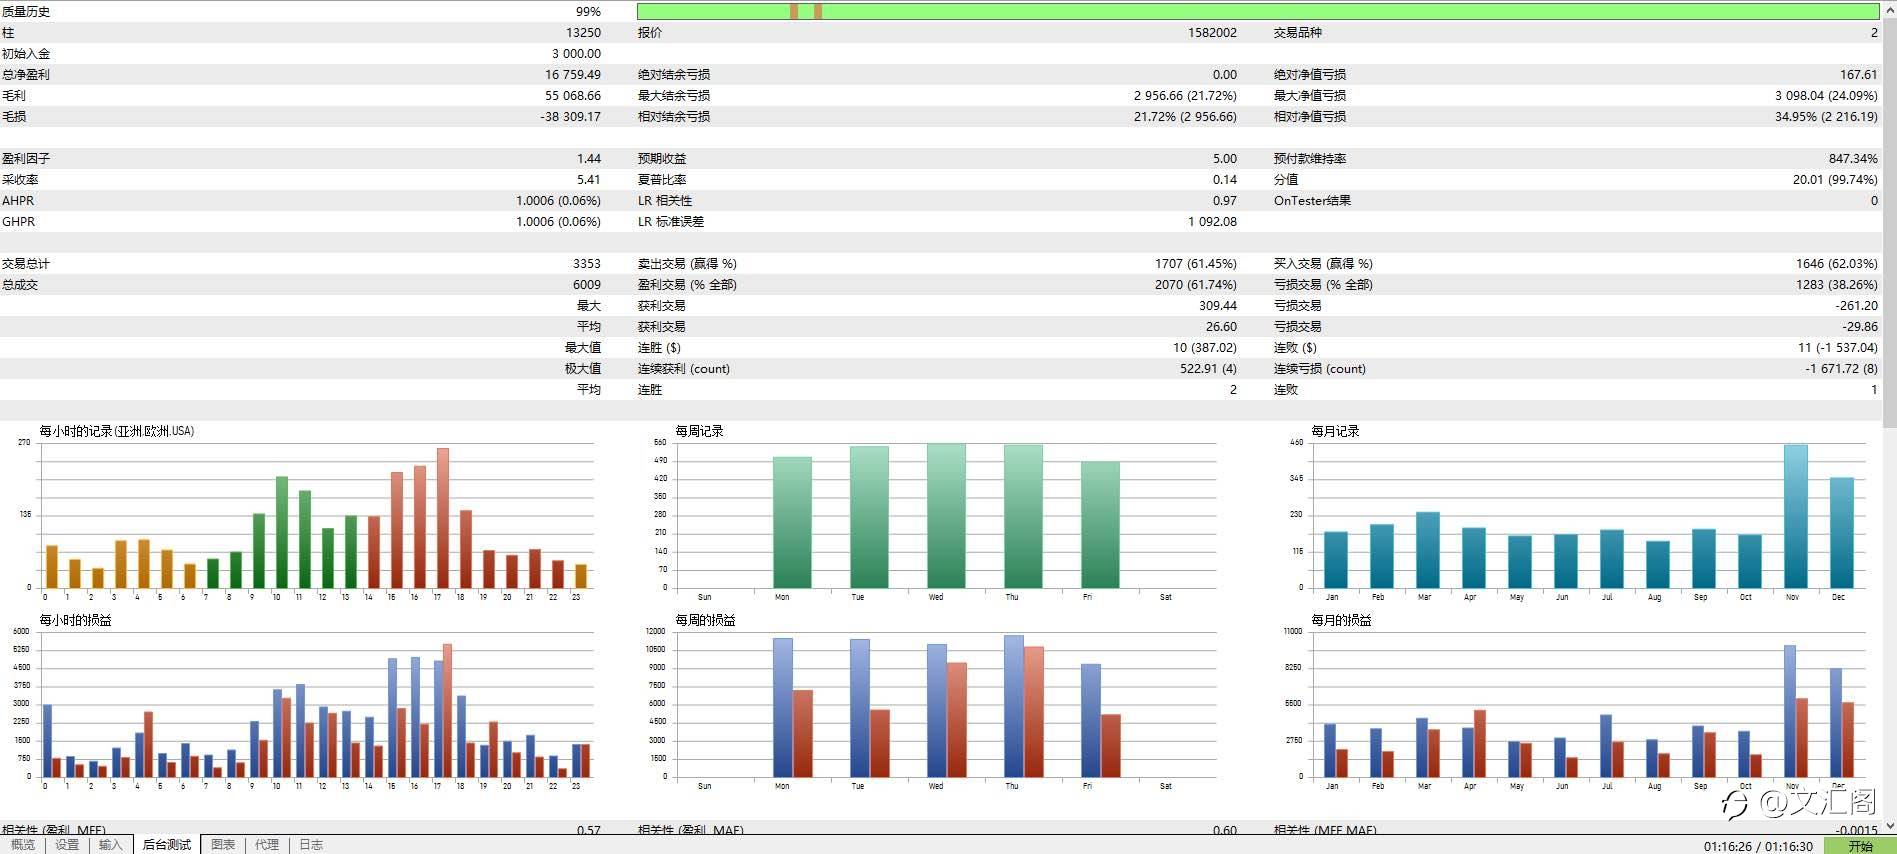
Task: Click the 交易总计 value 3353
Action: [587, 264]
